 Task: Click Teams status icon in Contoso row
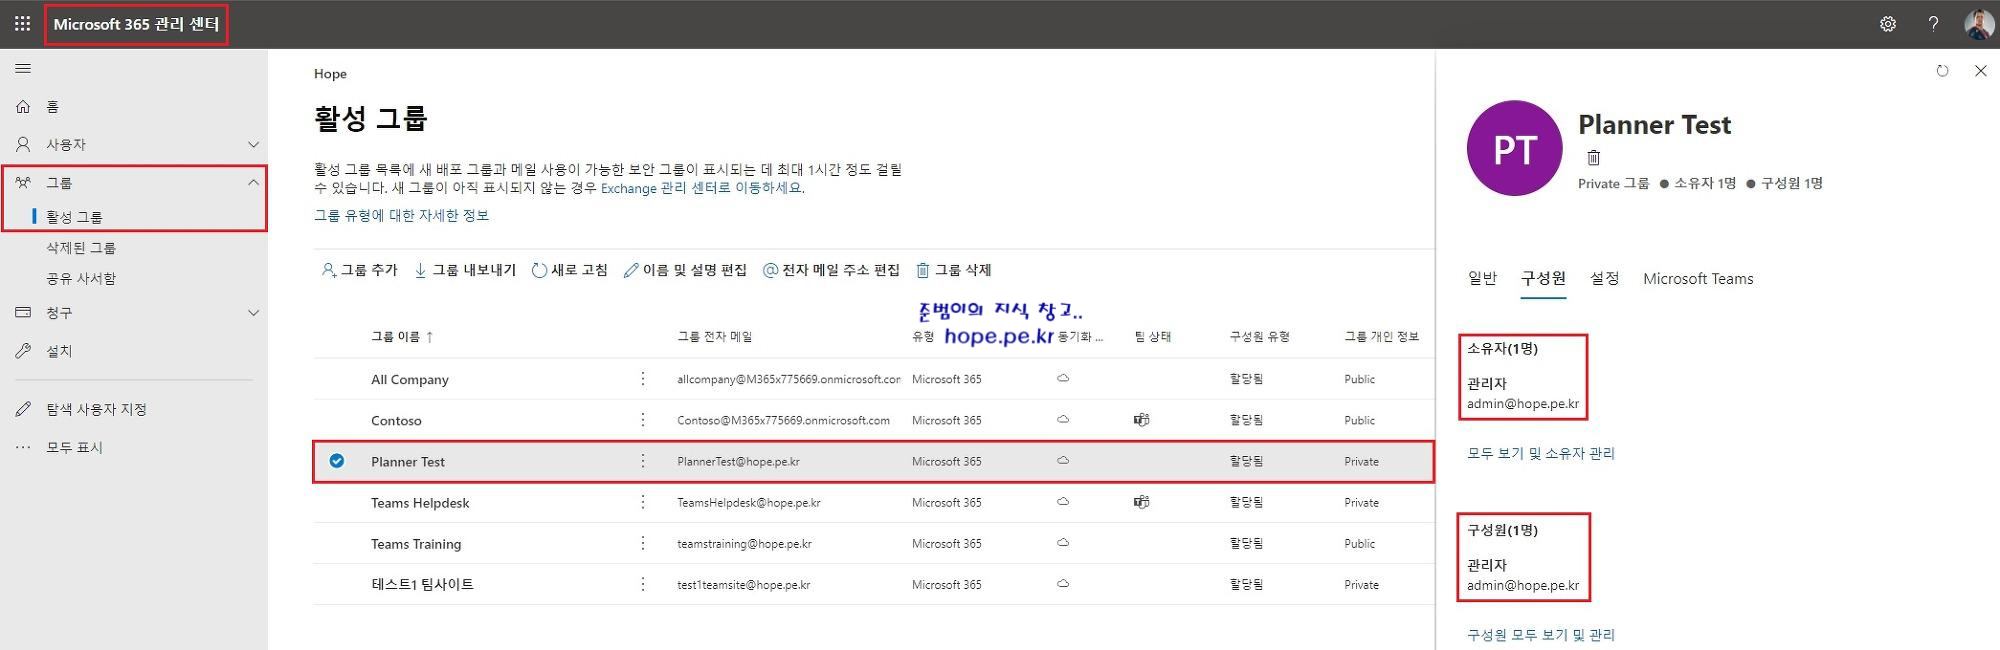(x=1141, y=420)
